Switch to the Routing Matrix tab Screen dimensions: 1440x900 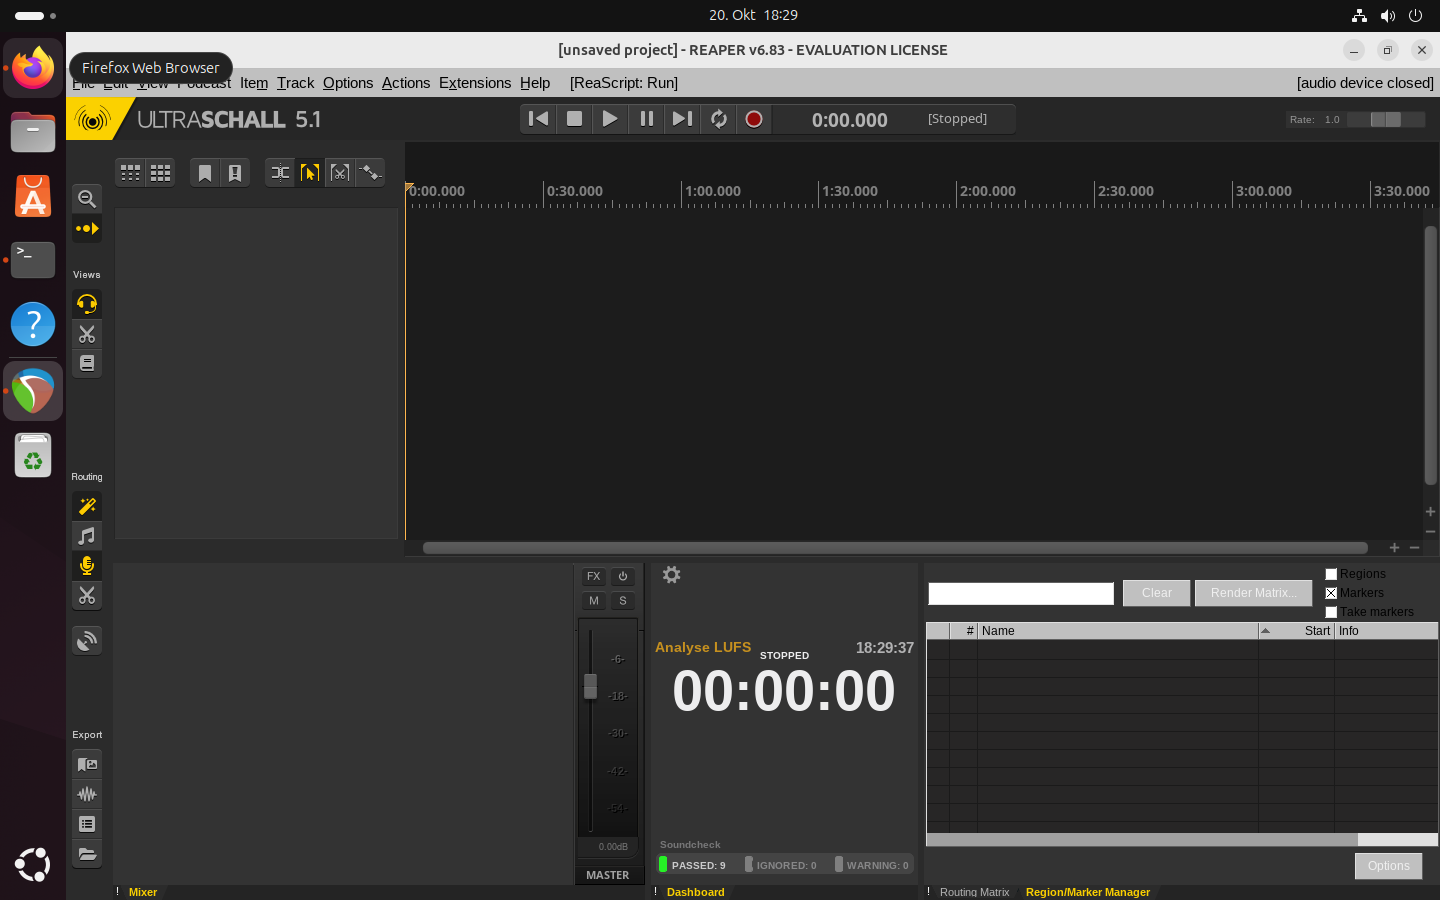tap(974, 892)
